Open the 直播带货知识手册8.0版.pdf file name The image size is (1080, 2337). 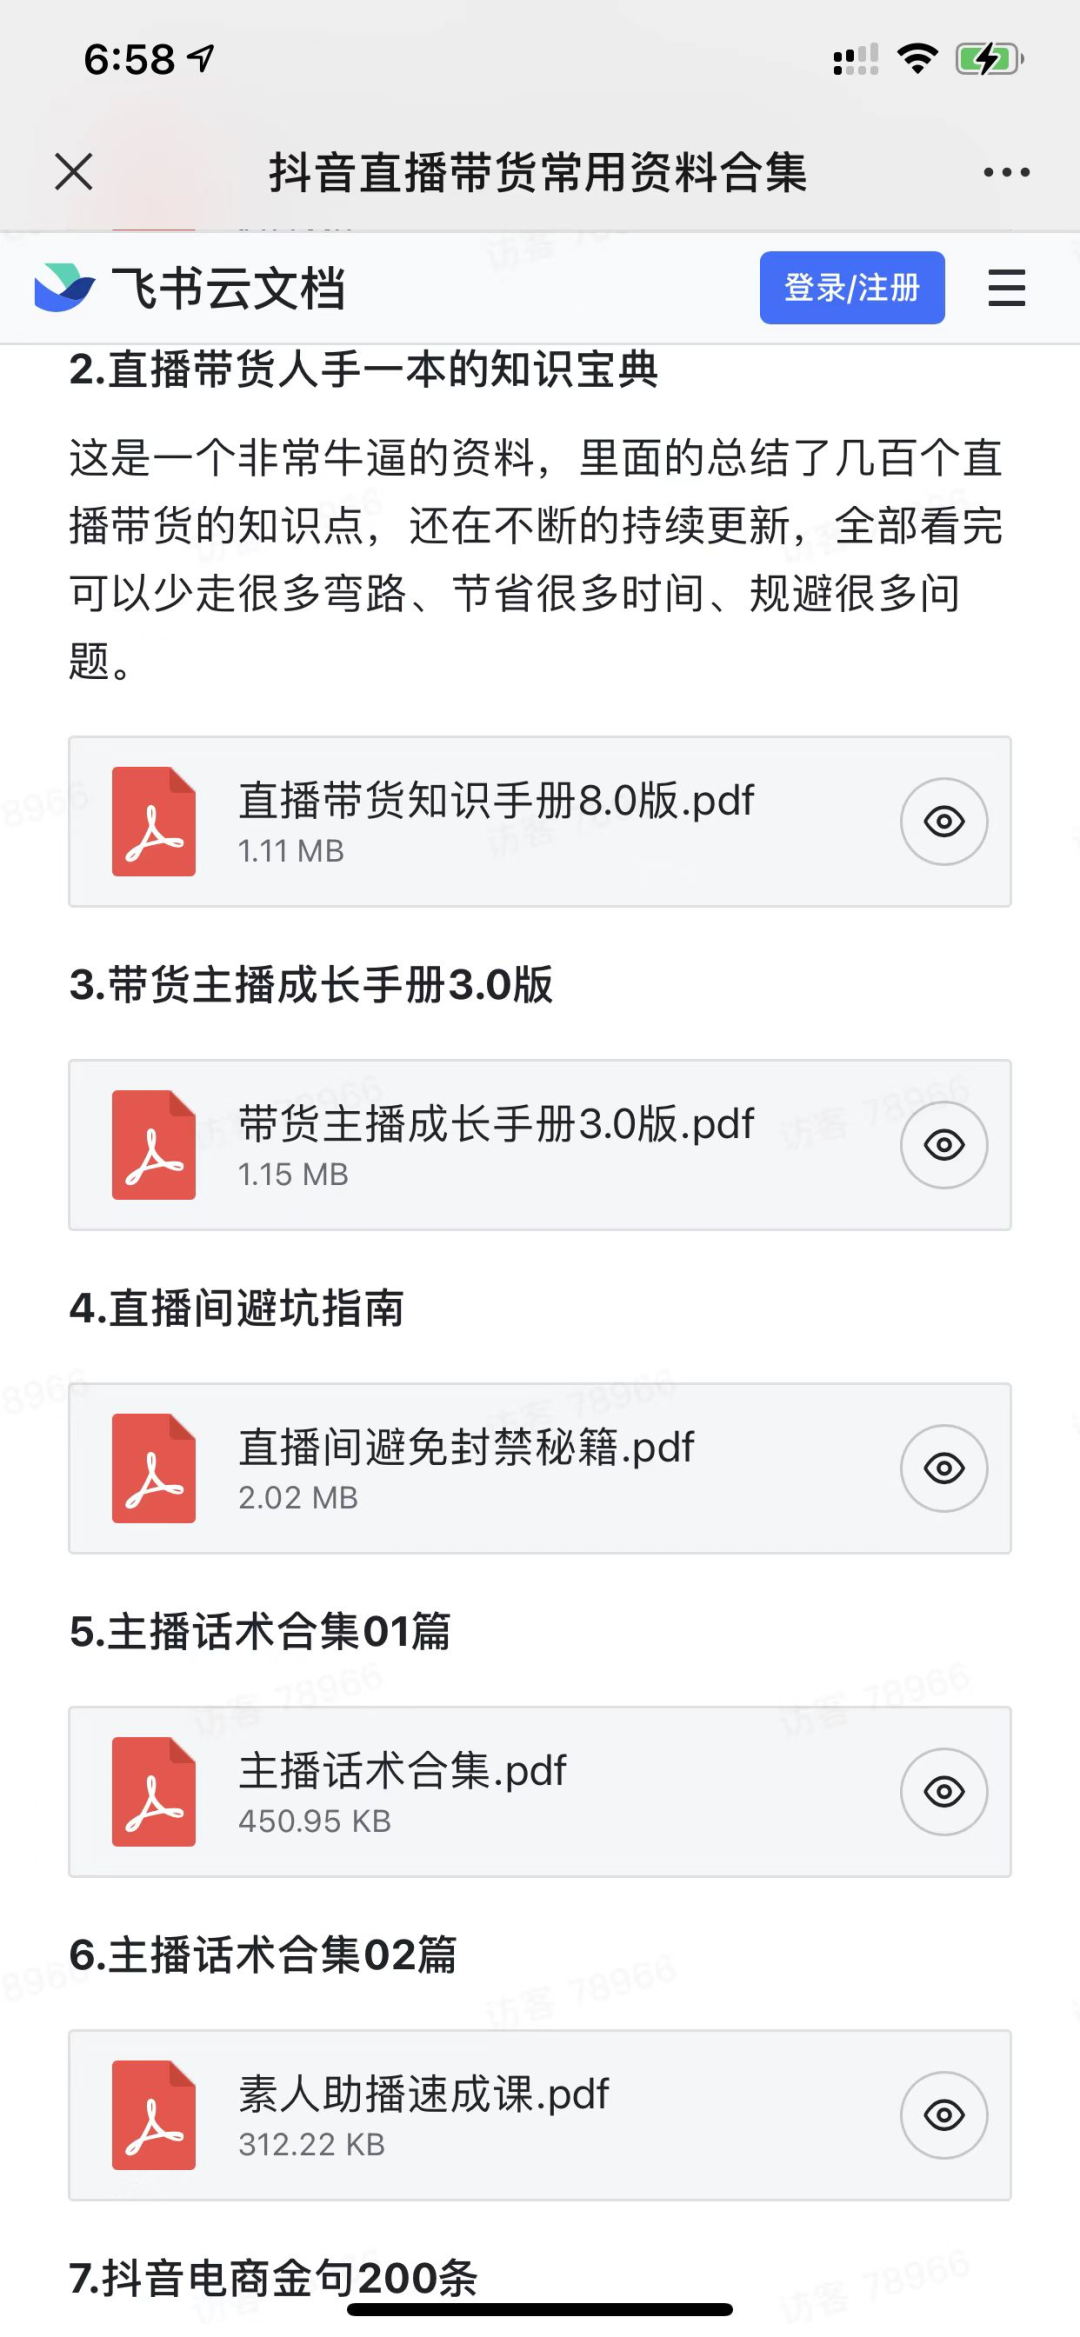496,801
